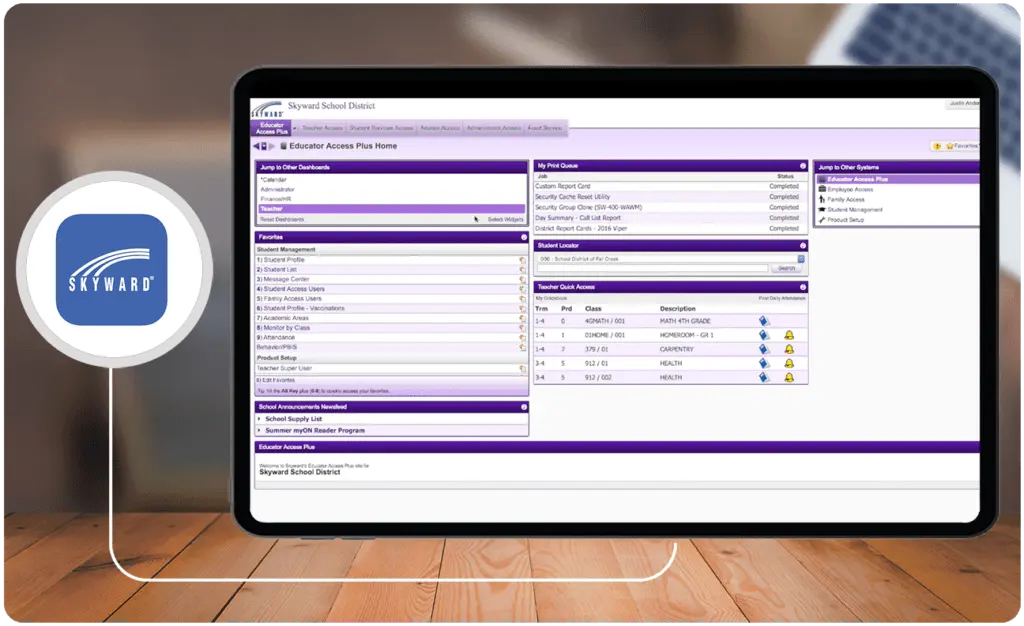
Task: Expand Summer myON Reader Program announcement
Action: click(260, 431)
